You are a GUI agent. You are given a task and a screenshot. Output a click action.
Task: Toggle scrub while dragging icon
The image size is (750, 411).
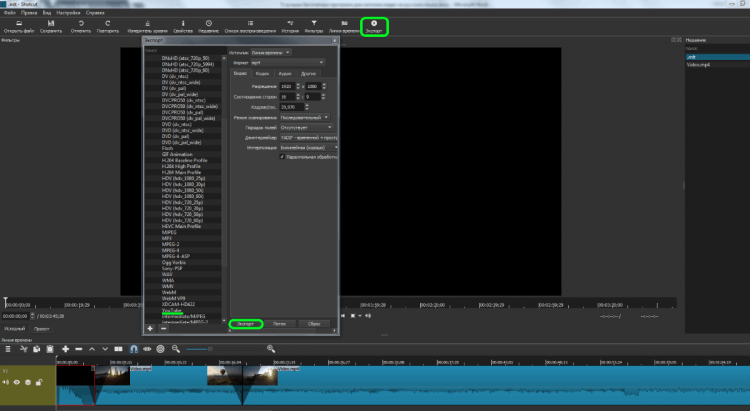(147, 349)
